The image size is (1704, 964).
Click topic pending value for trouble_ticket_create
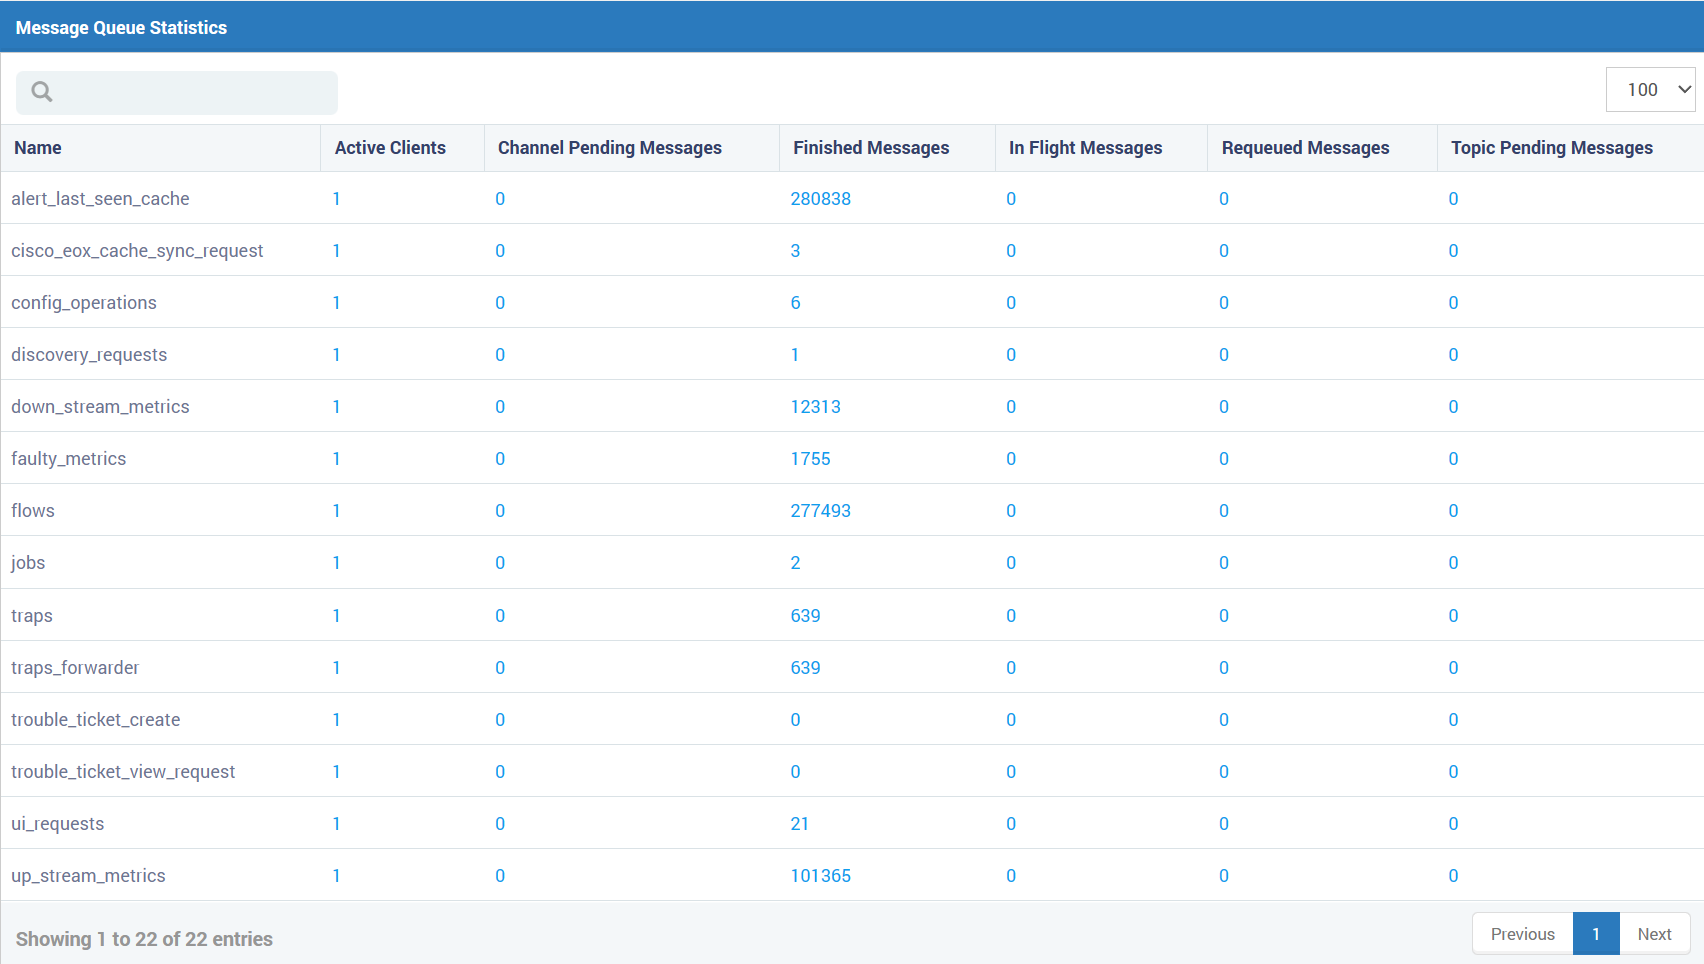[1453, 720]
